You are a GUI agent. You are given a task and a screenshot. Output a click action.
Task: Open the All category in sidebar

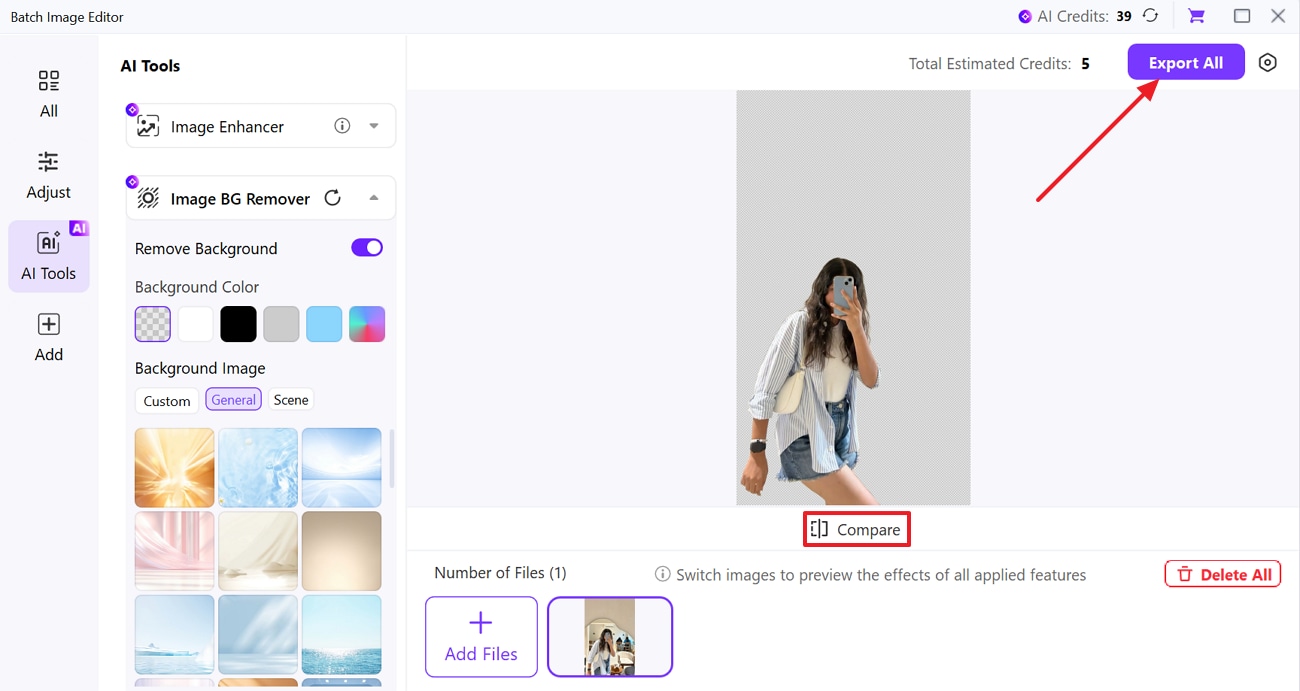click(x=48, y=94)
